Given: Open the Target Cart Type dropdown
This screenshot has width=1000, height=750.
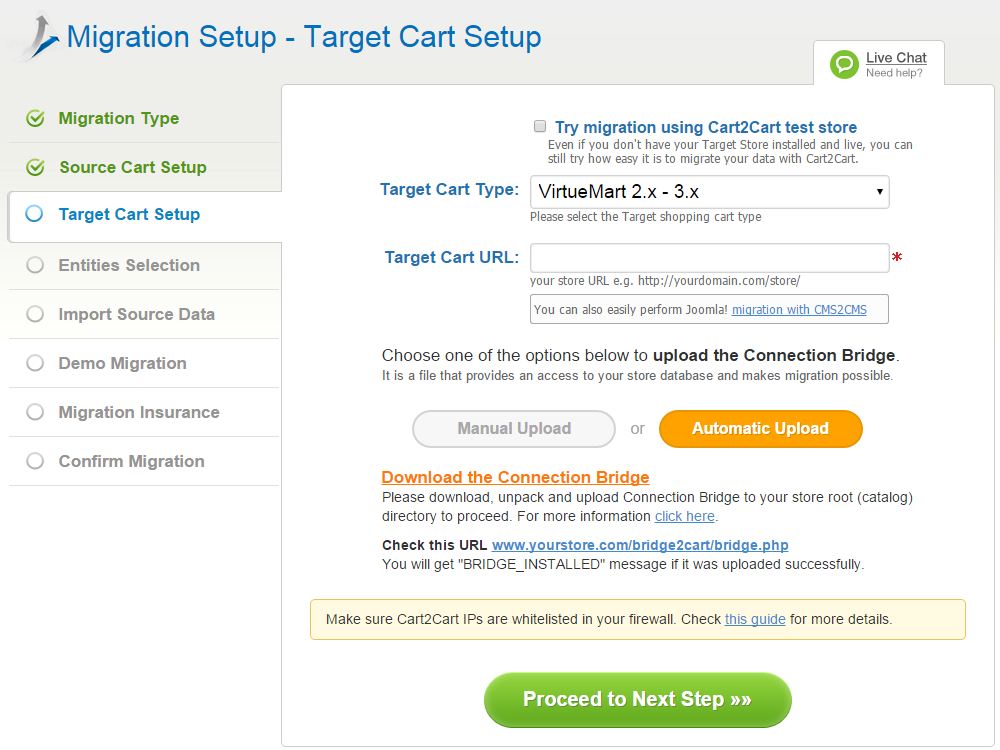Looking at the screenshot, I should 709,192.
